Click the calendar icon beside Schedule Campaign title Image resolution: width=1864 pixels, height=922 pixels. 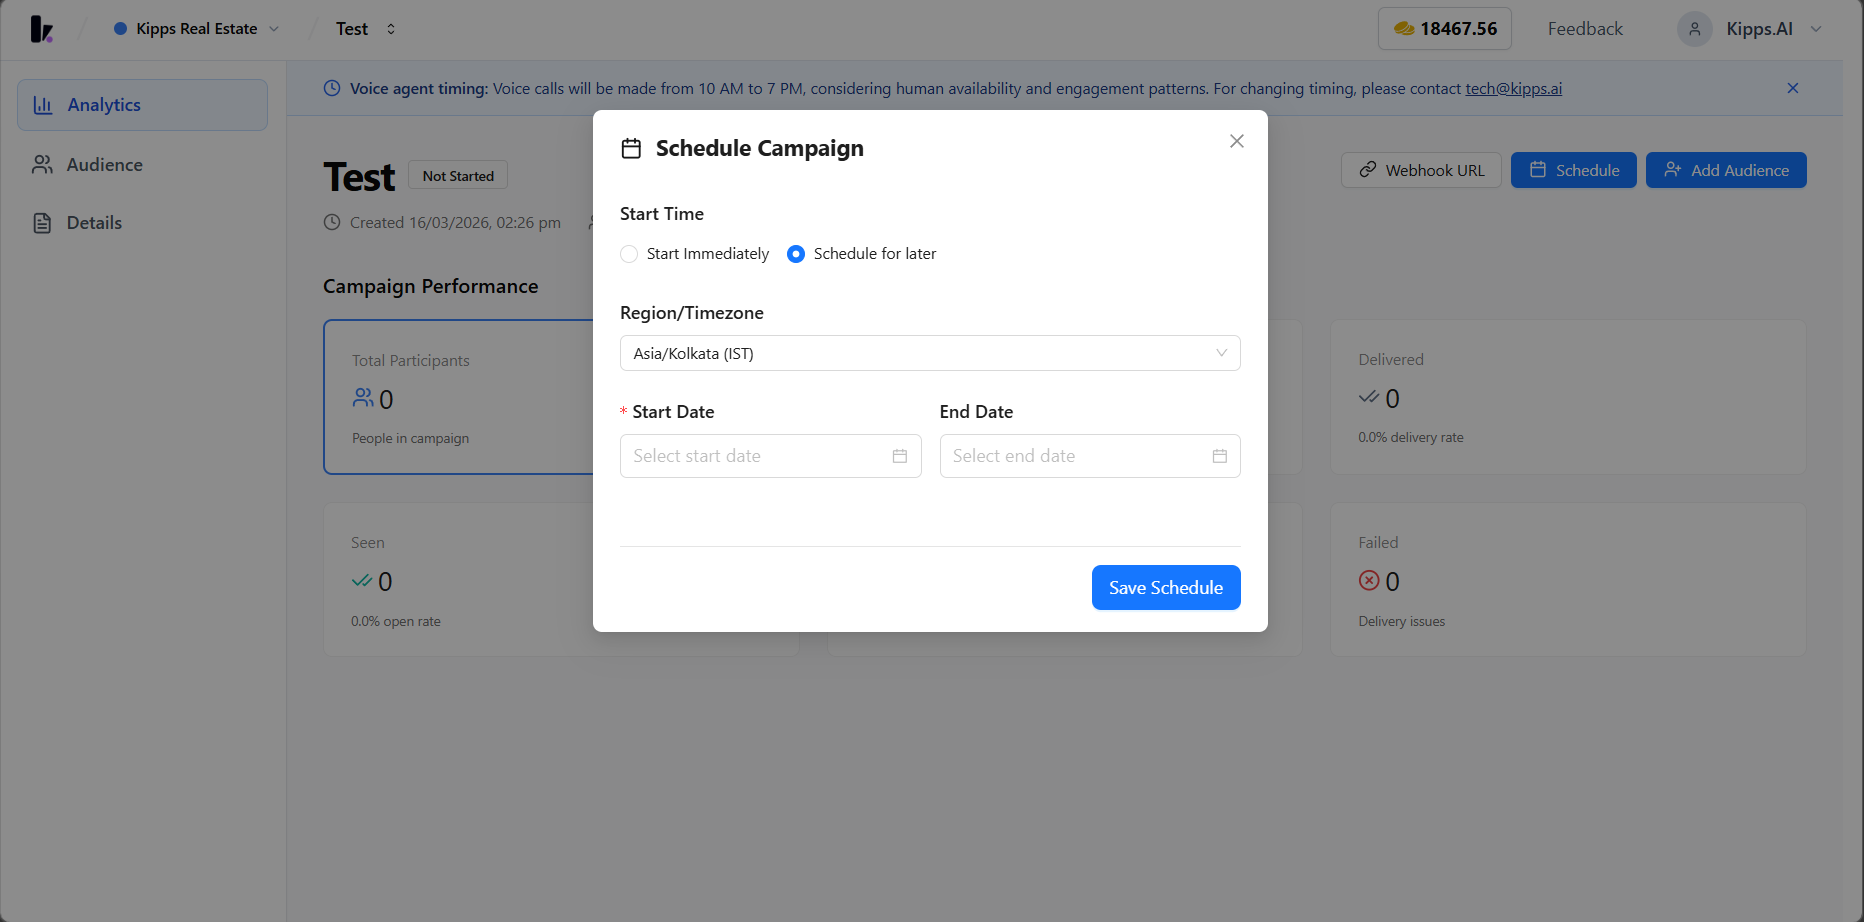pos(631,149)
